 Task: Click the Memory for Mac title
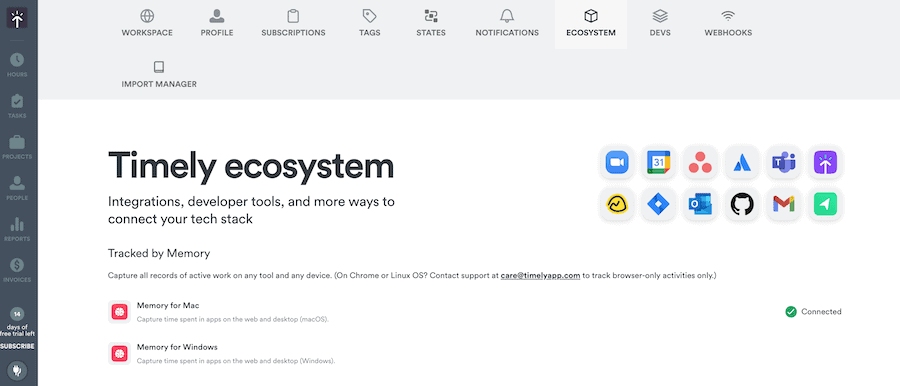[x=168, y=305]
